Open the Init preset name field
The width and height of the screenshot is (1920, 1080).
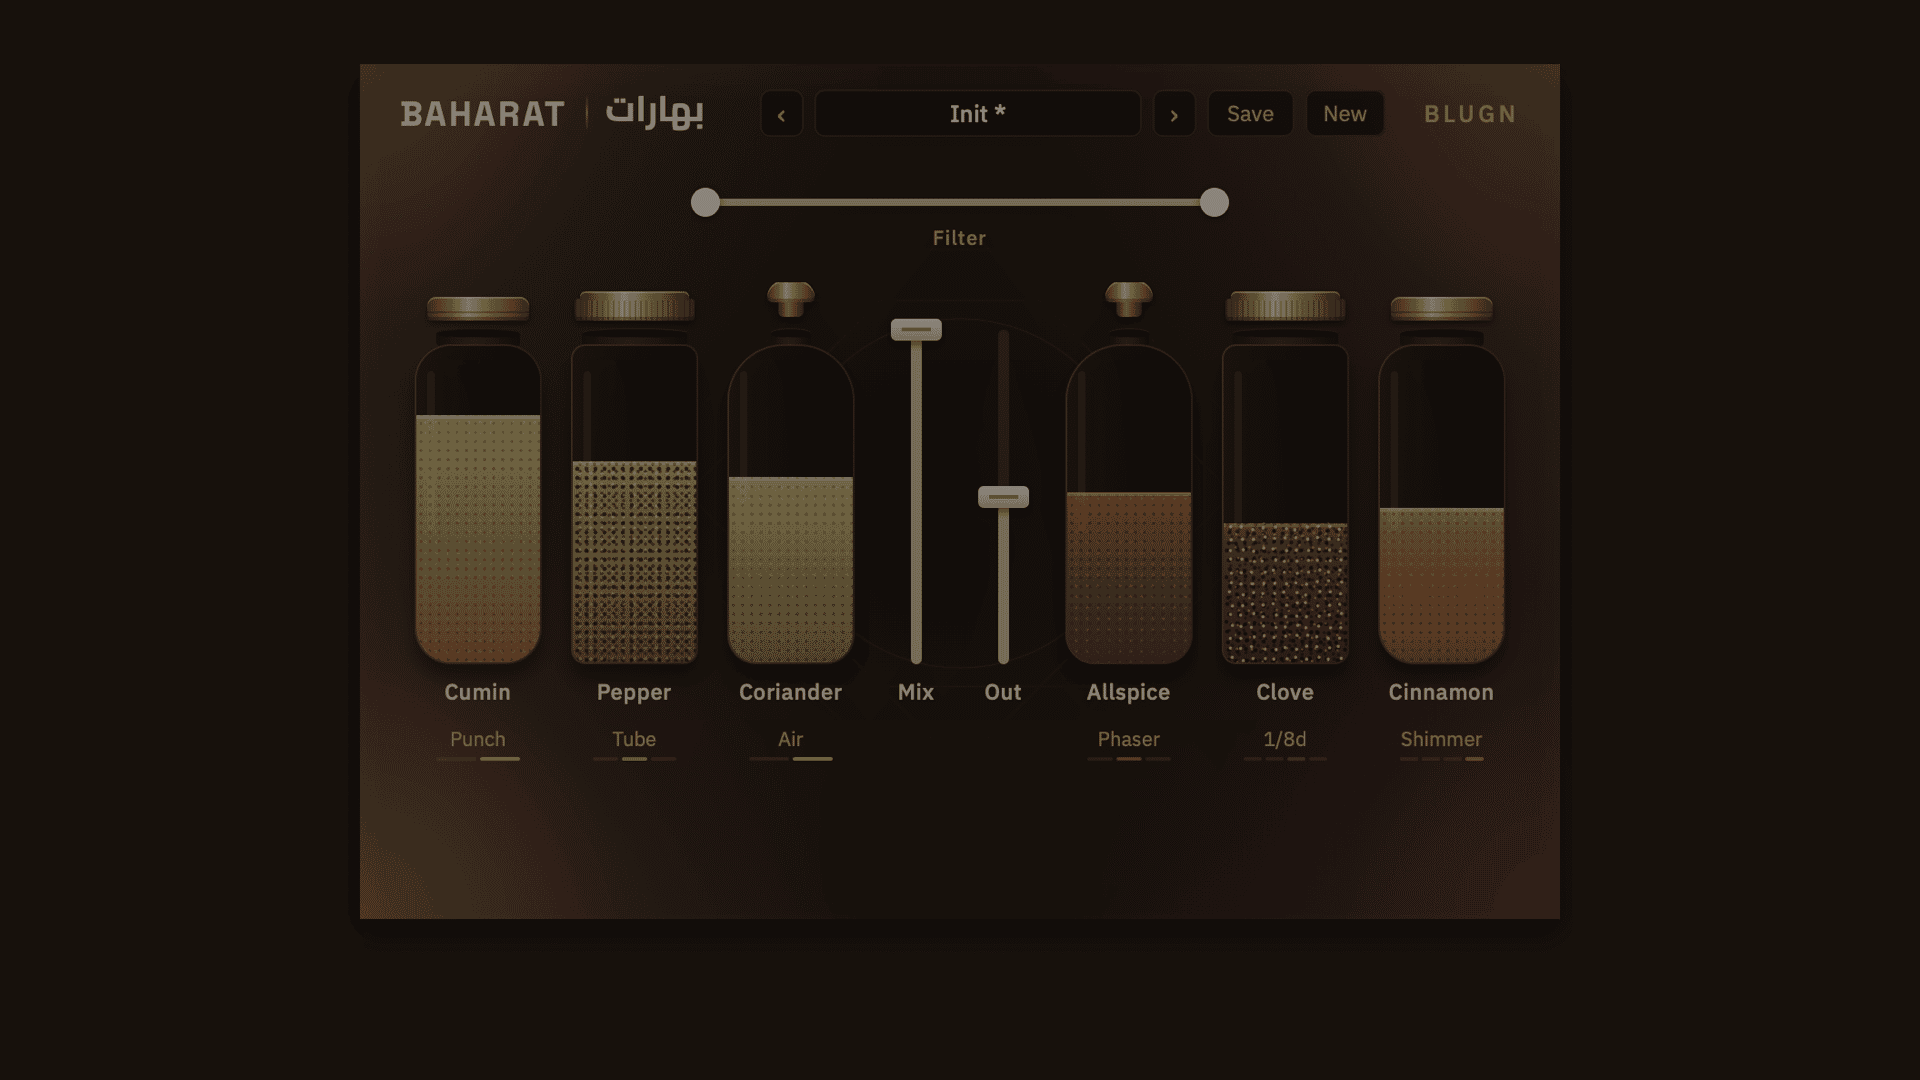[977, 114]
